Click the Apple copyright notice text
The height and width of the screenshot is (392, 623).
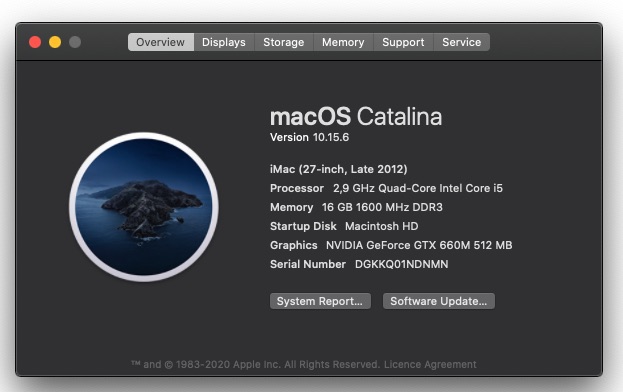point(255,364)
